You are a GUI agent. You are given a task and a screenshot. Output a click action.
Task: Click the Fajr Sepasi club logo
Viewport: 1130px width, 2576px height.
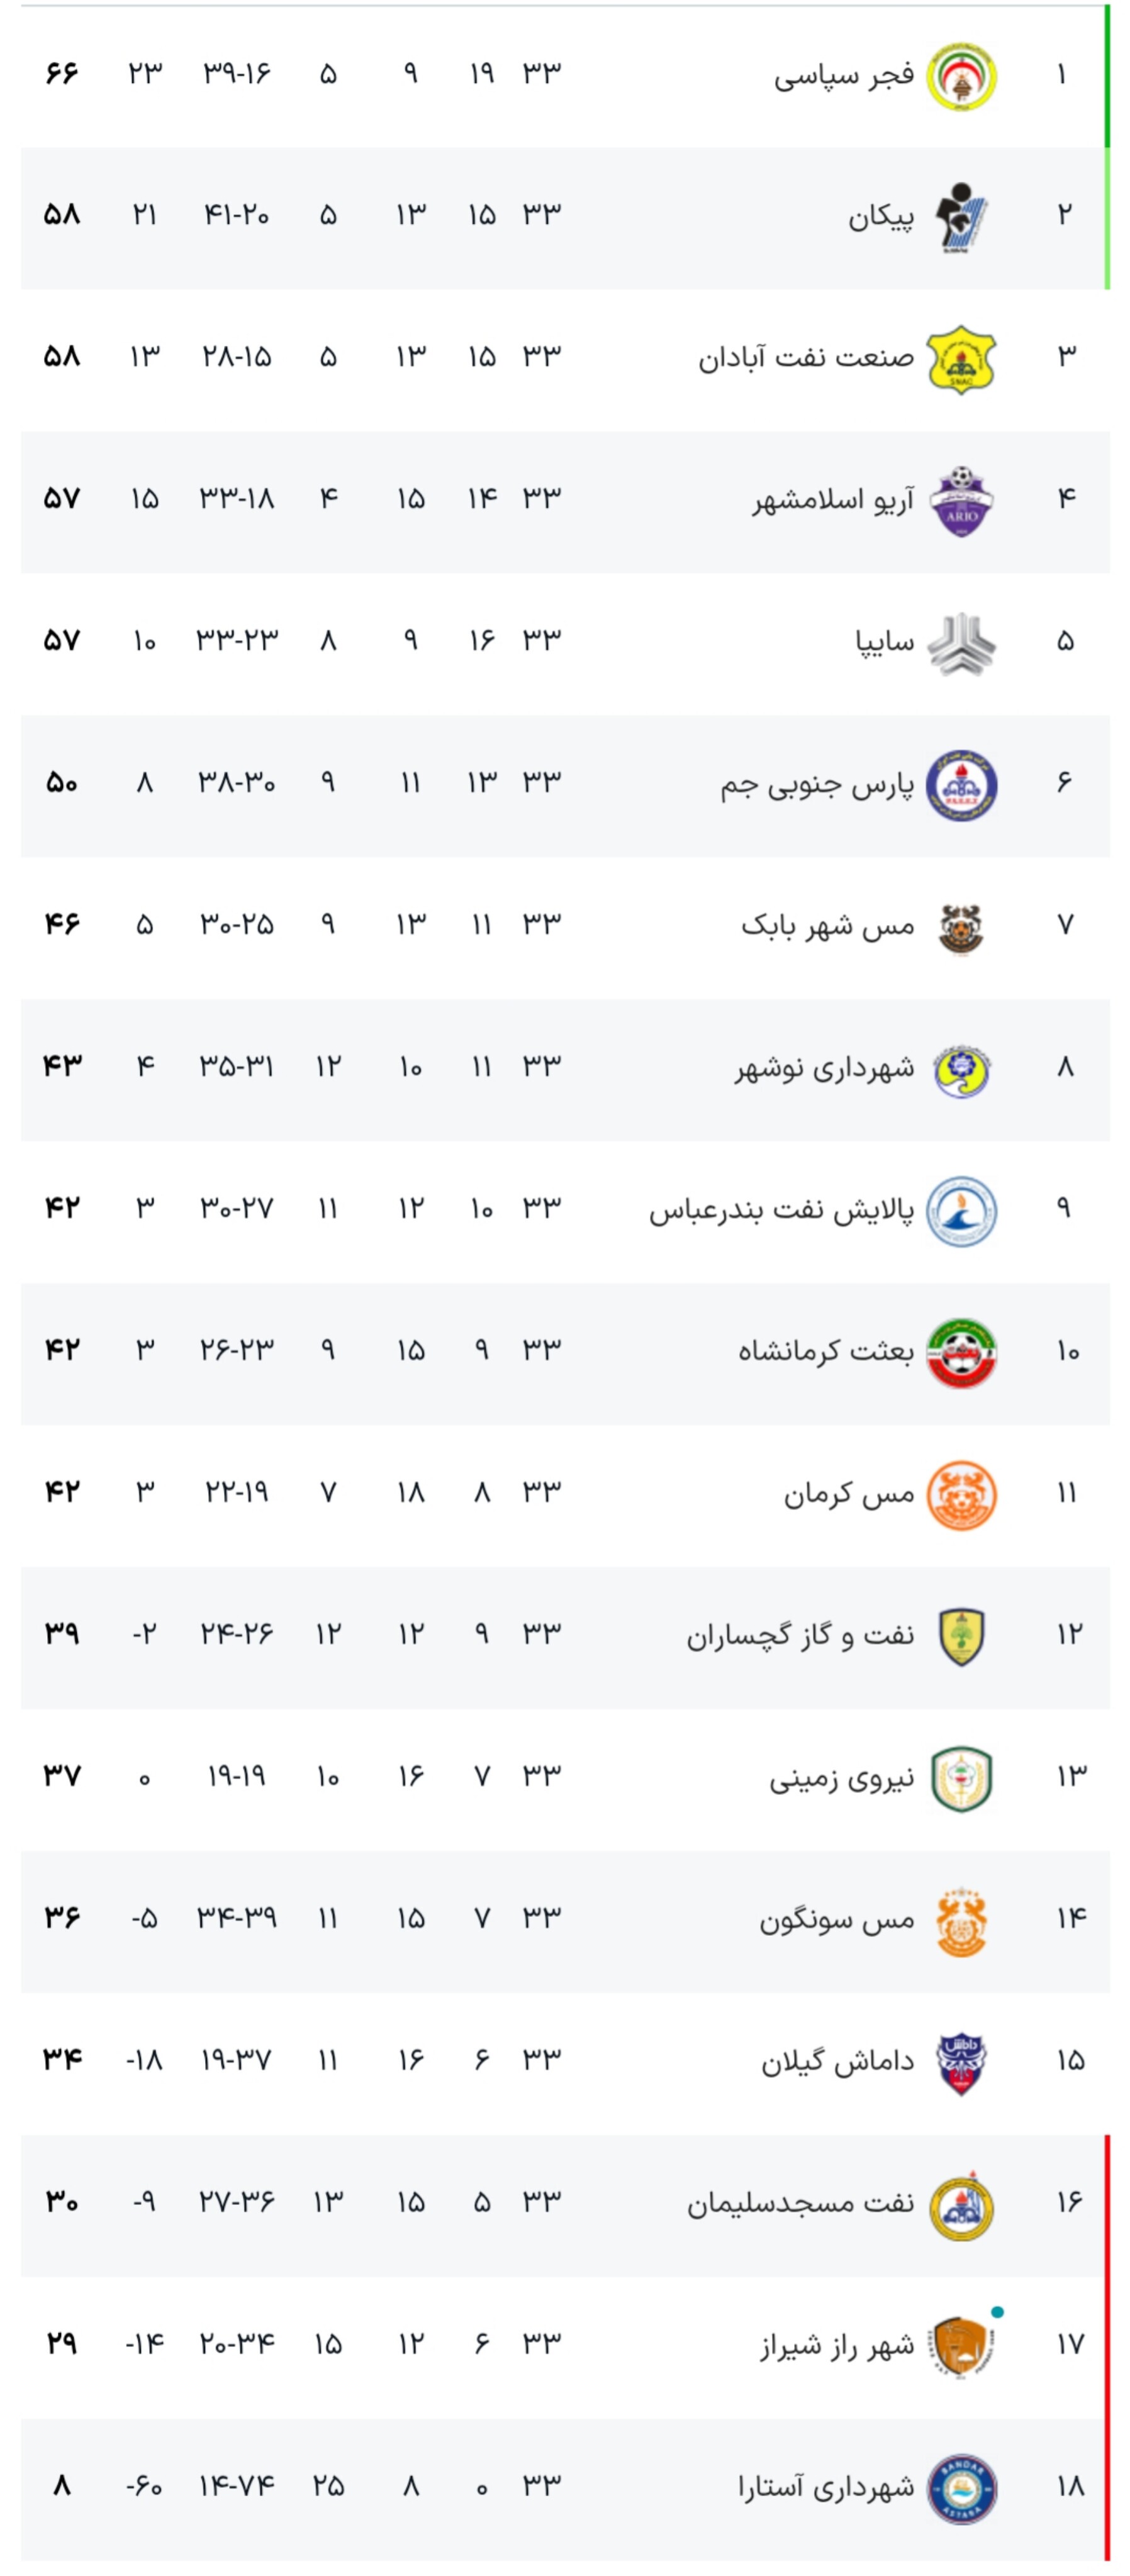(961, 76)
